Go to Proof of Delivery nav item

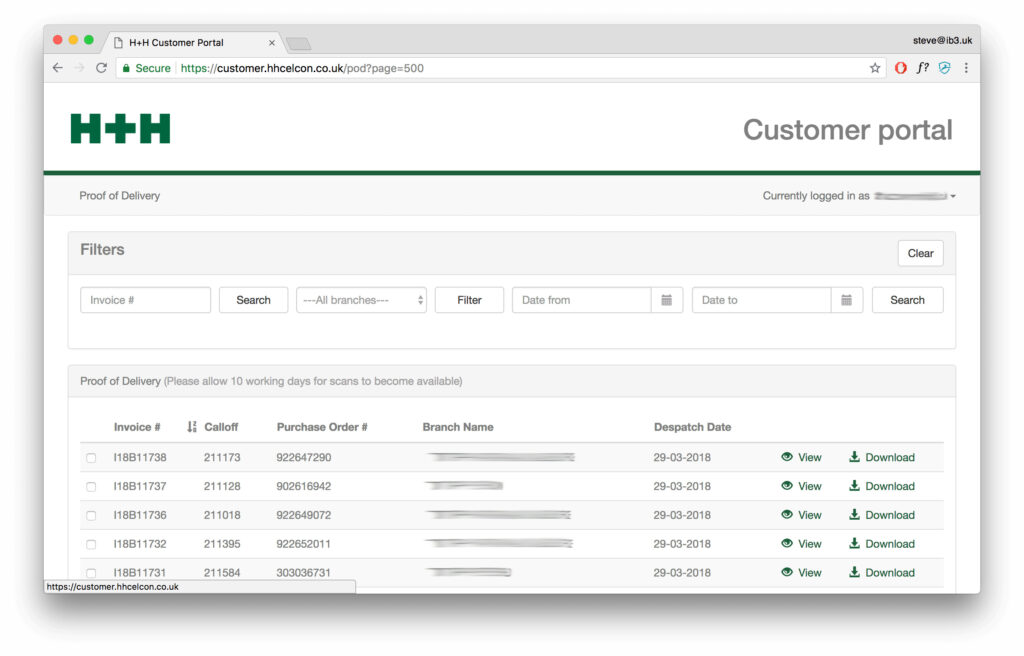coord(120,196)
